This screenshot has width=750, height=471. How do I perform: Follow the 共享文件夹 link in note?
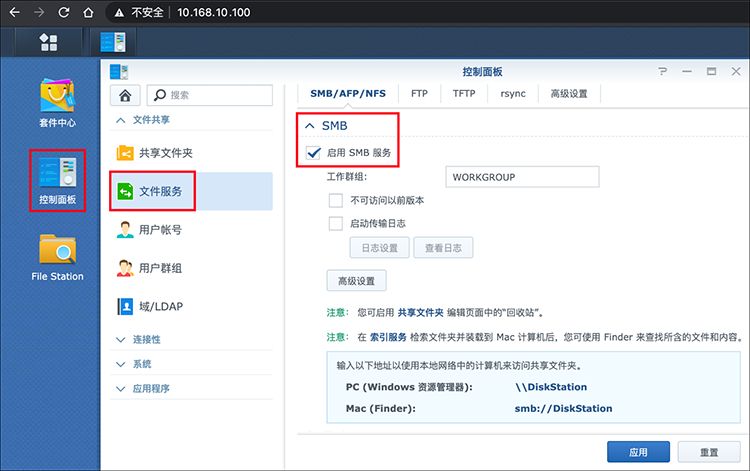point(420,313)
